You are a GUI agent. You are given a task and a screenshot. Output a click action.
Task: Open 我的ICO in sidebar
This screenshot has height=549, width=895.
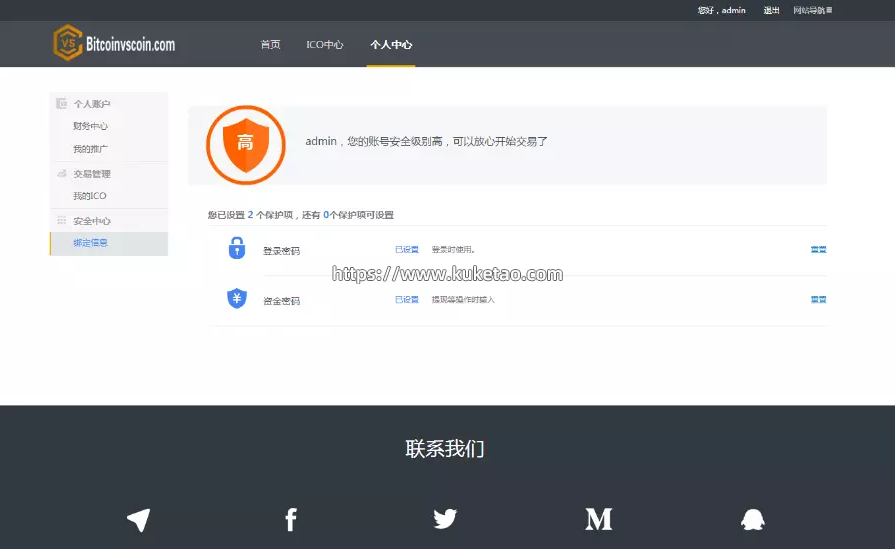90,196
